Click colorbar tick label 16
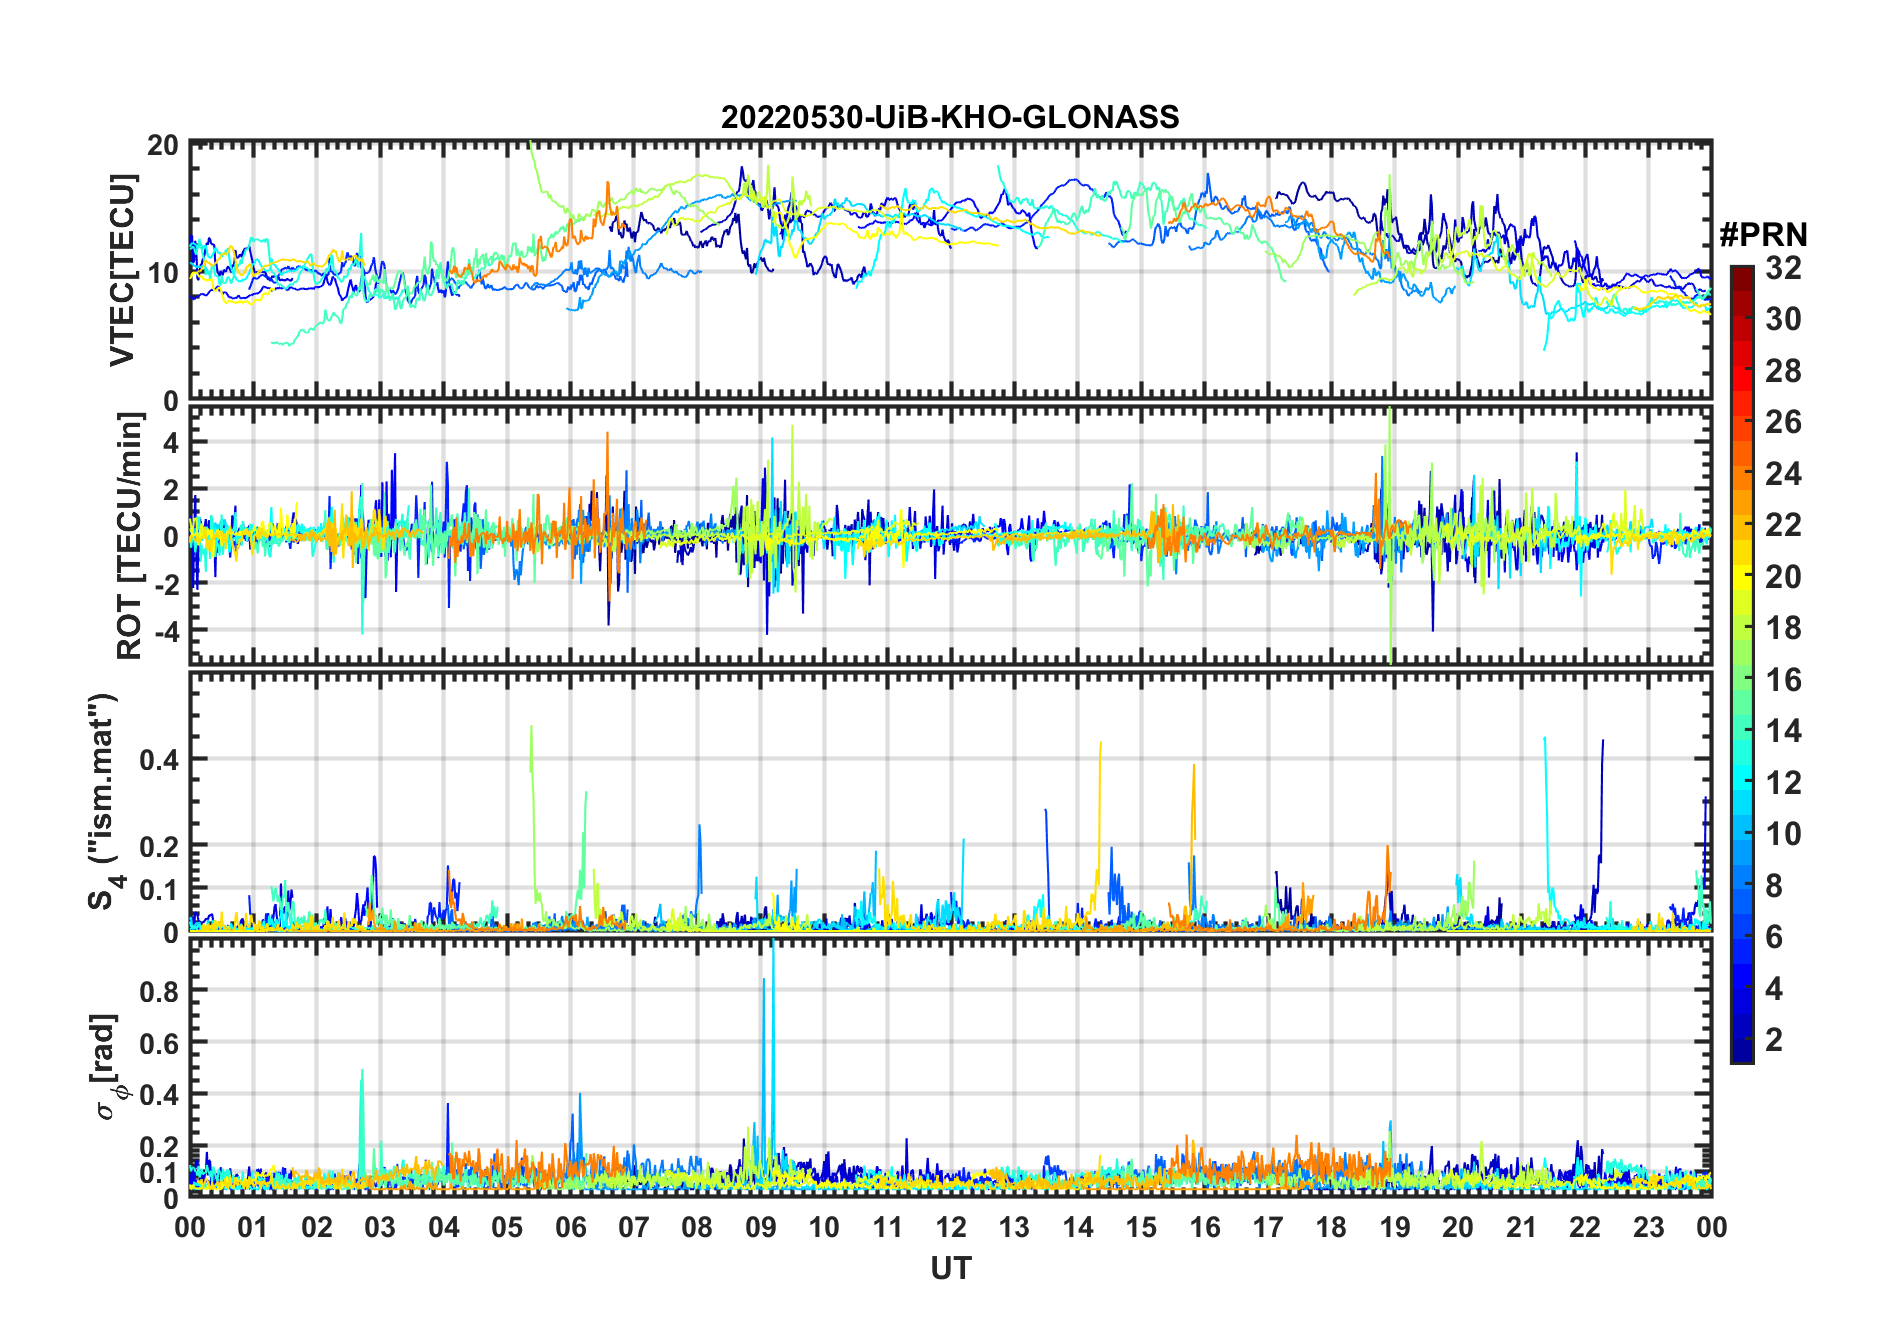The image size is (1902, 1330). point(1783,680)
